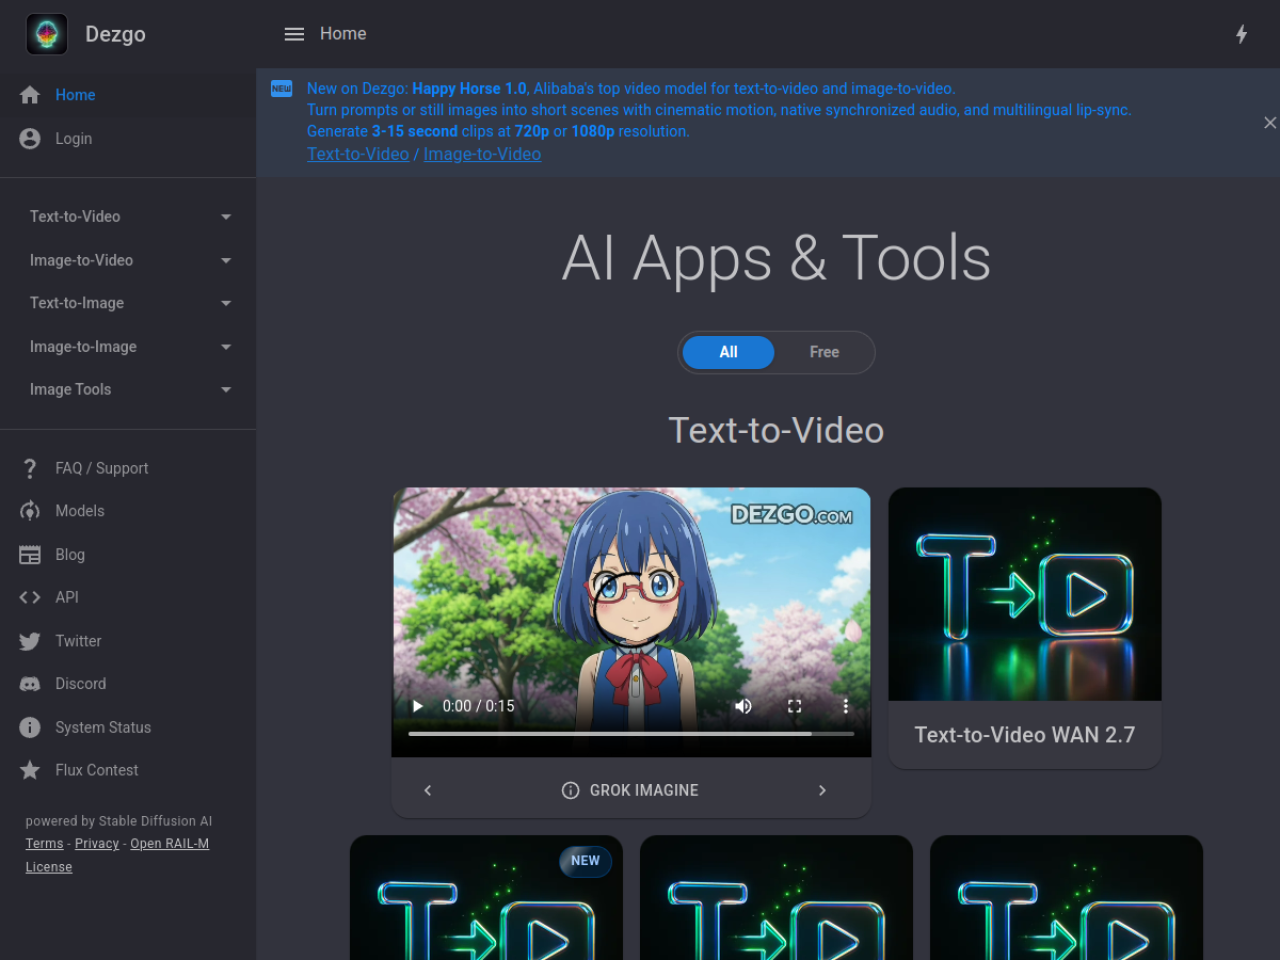This screenshot has width=1280, height=960.
Task: Click the Twitter bird icon
Action: click(30, 641)
